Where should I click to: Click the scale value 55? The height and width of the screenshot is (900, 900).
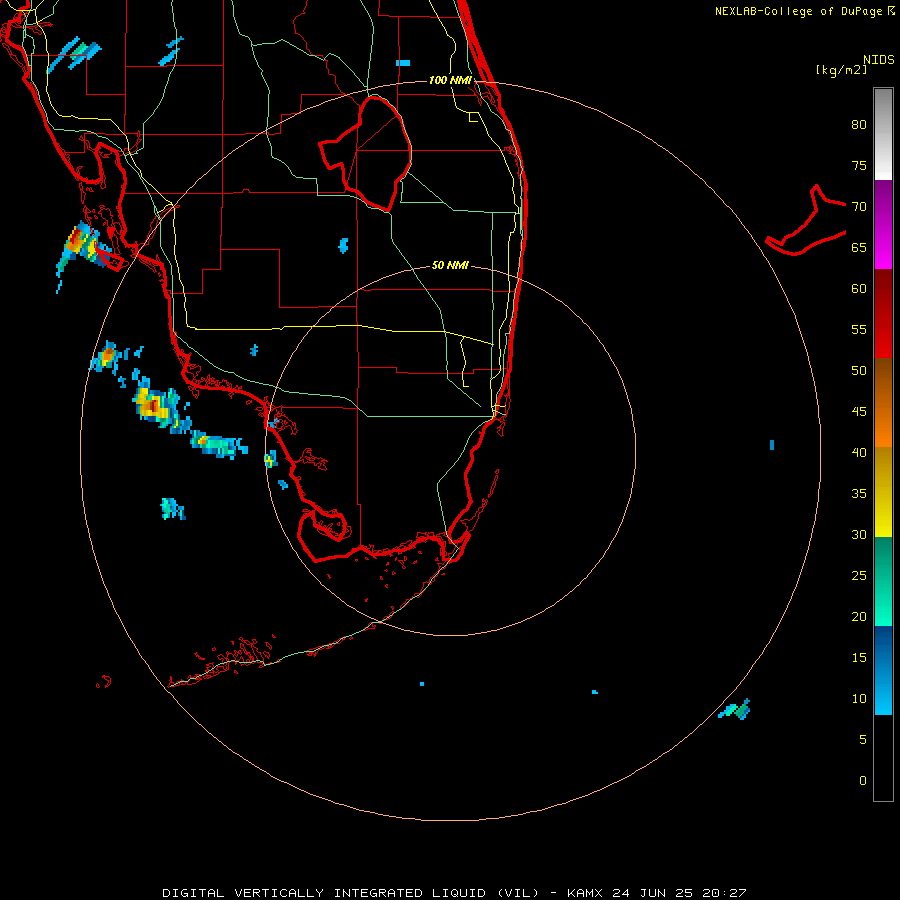pos(859,329)
